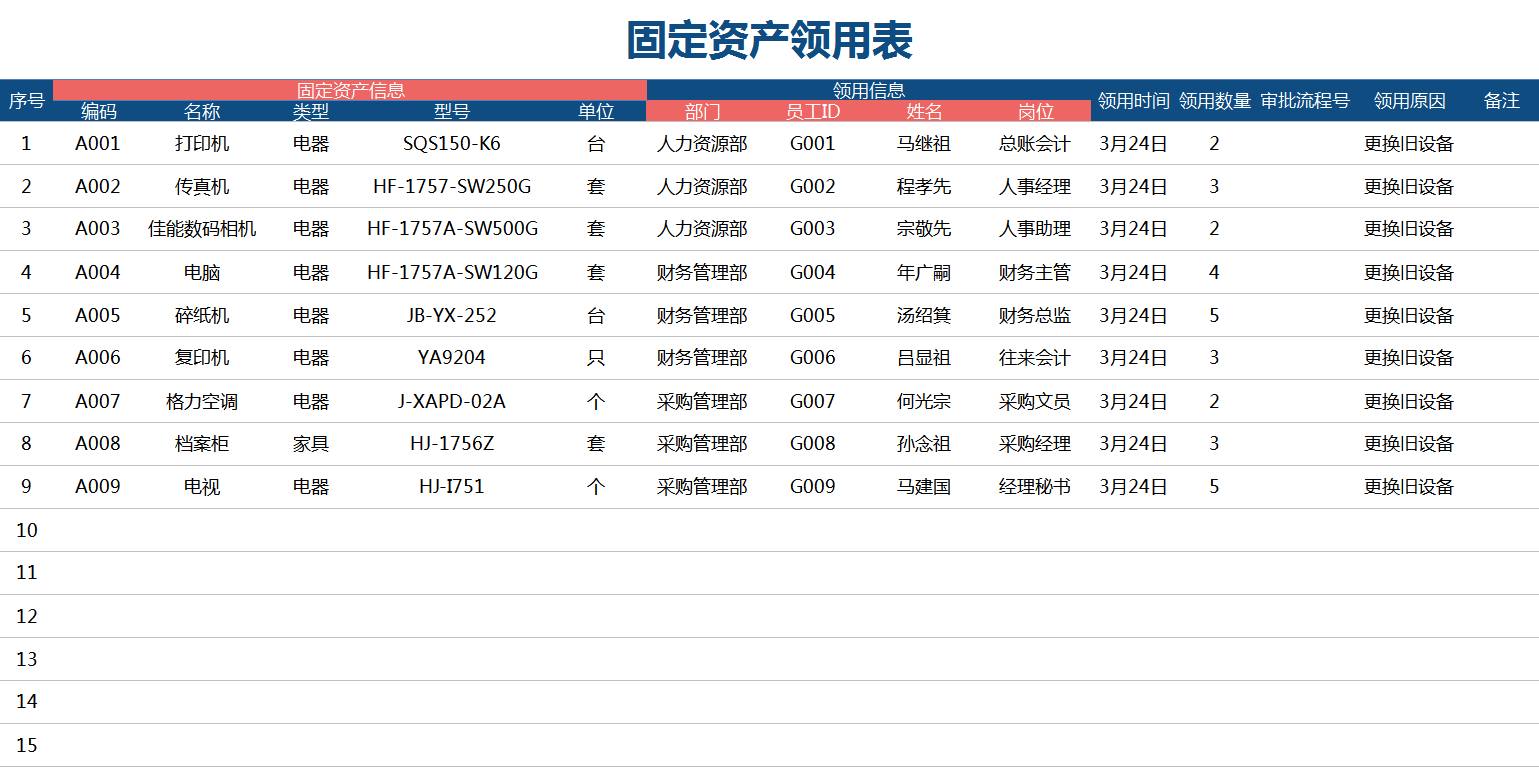This screenshot has height=767, width=1539.
Task: Click the 部门 column header
Action: (702, 111)
